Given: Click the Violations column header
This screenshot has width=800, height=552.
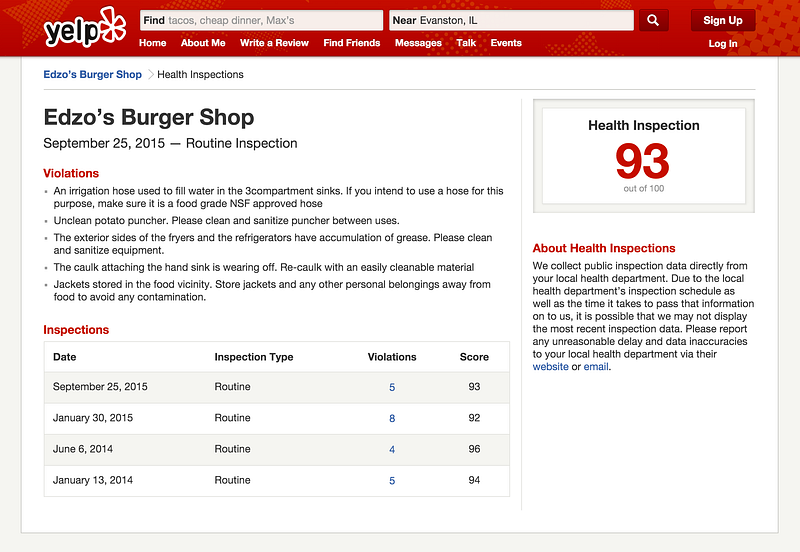Looking at the screenshot, I should 392,357.
